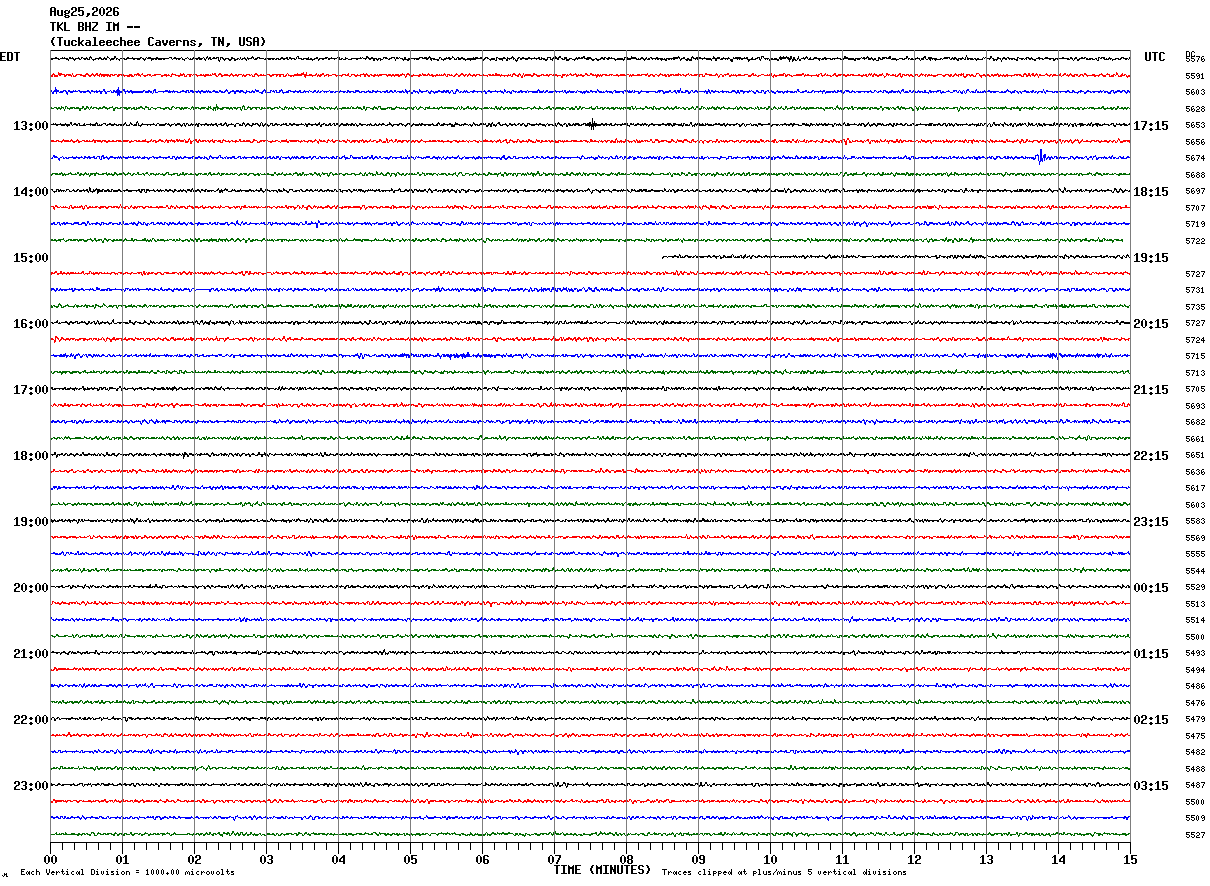Click the 07 minute tick label
This screenshot has height=886, width=1210.
coord(554,859)
